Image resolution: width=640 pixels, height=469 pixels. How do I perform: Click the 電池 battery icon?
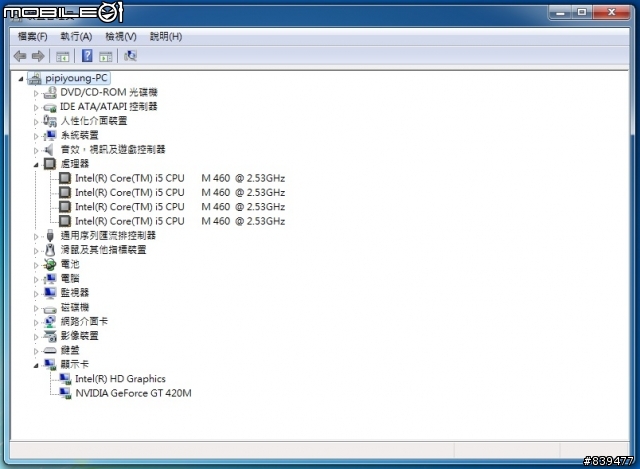[50, 265]
